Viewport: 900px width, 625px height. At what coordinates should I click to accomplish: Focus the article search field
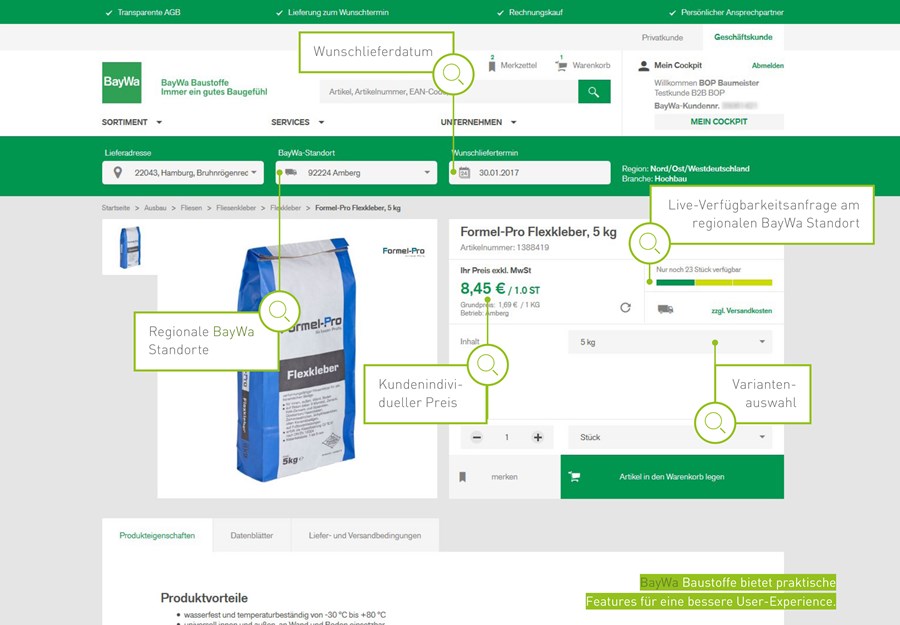[449, 92]
